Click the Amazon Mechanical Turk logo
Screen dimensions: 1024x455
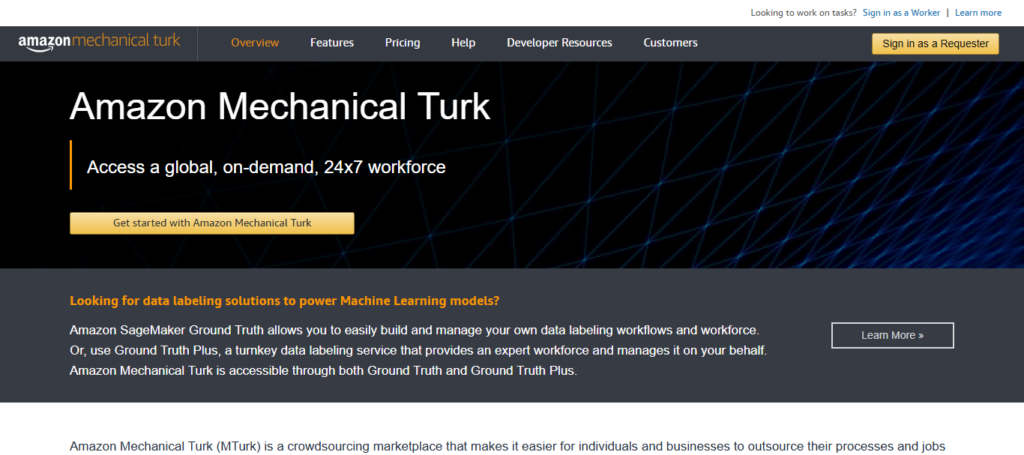click(99, 42)
